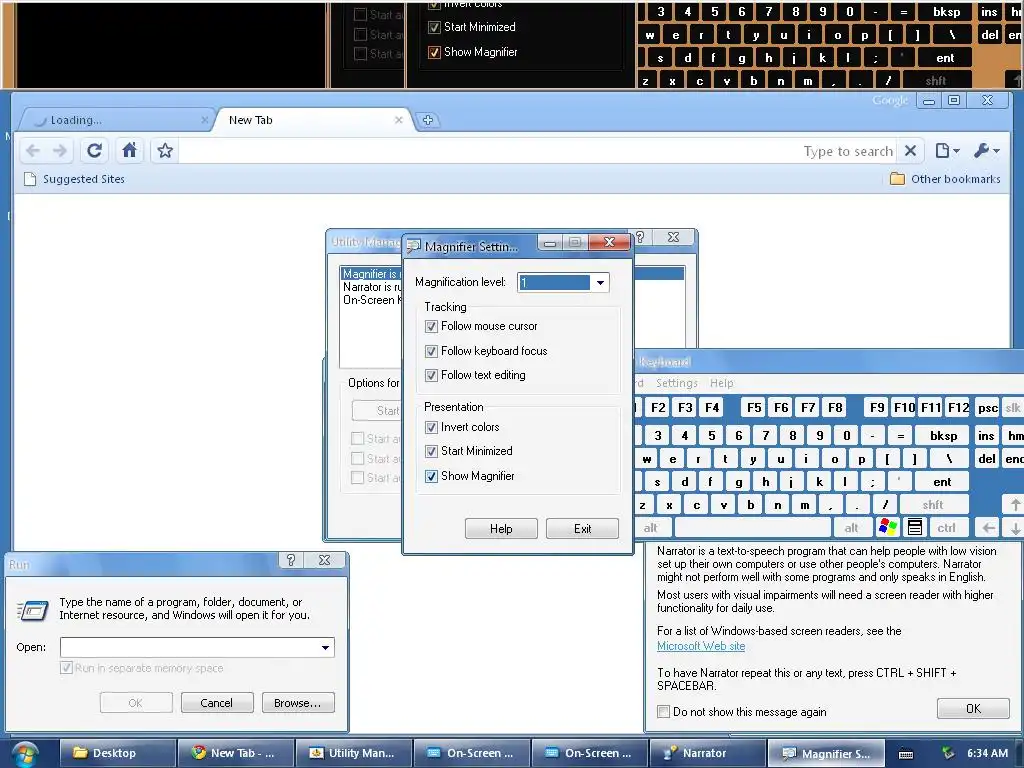Screen dimensions: 1024x768
Task: Click the up arrow key on keyboard
Action: (1014, 504)
